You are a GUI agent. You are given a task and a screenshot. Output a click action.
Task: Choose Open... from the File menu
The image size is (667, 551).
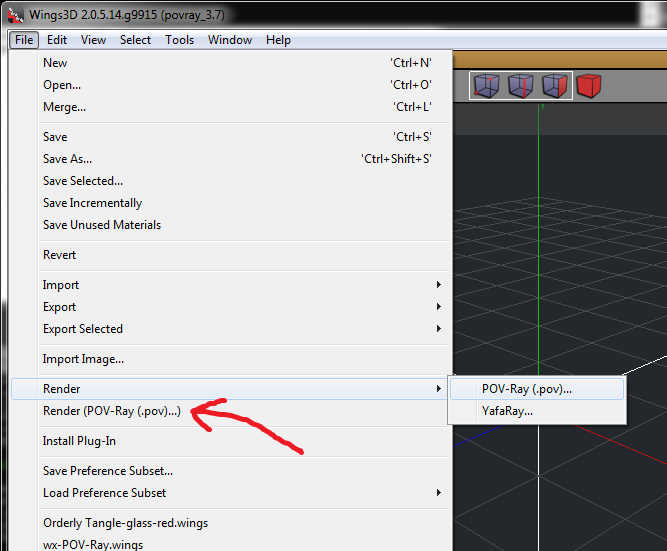[x=231, y=85]
